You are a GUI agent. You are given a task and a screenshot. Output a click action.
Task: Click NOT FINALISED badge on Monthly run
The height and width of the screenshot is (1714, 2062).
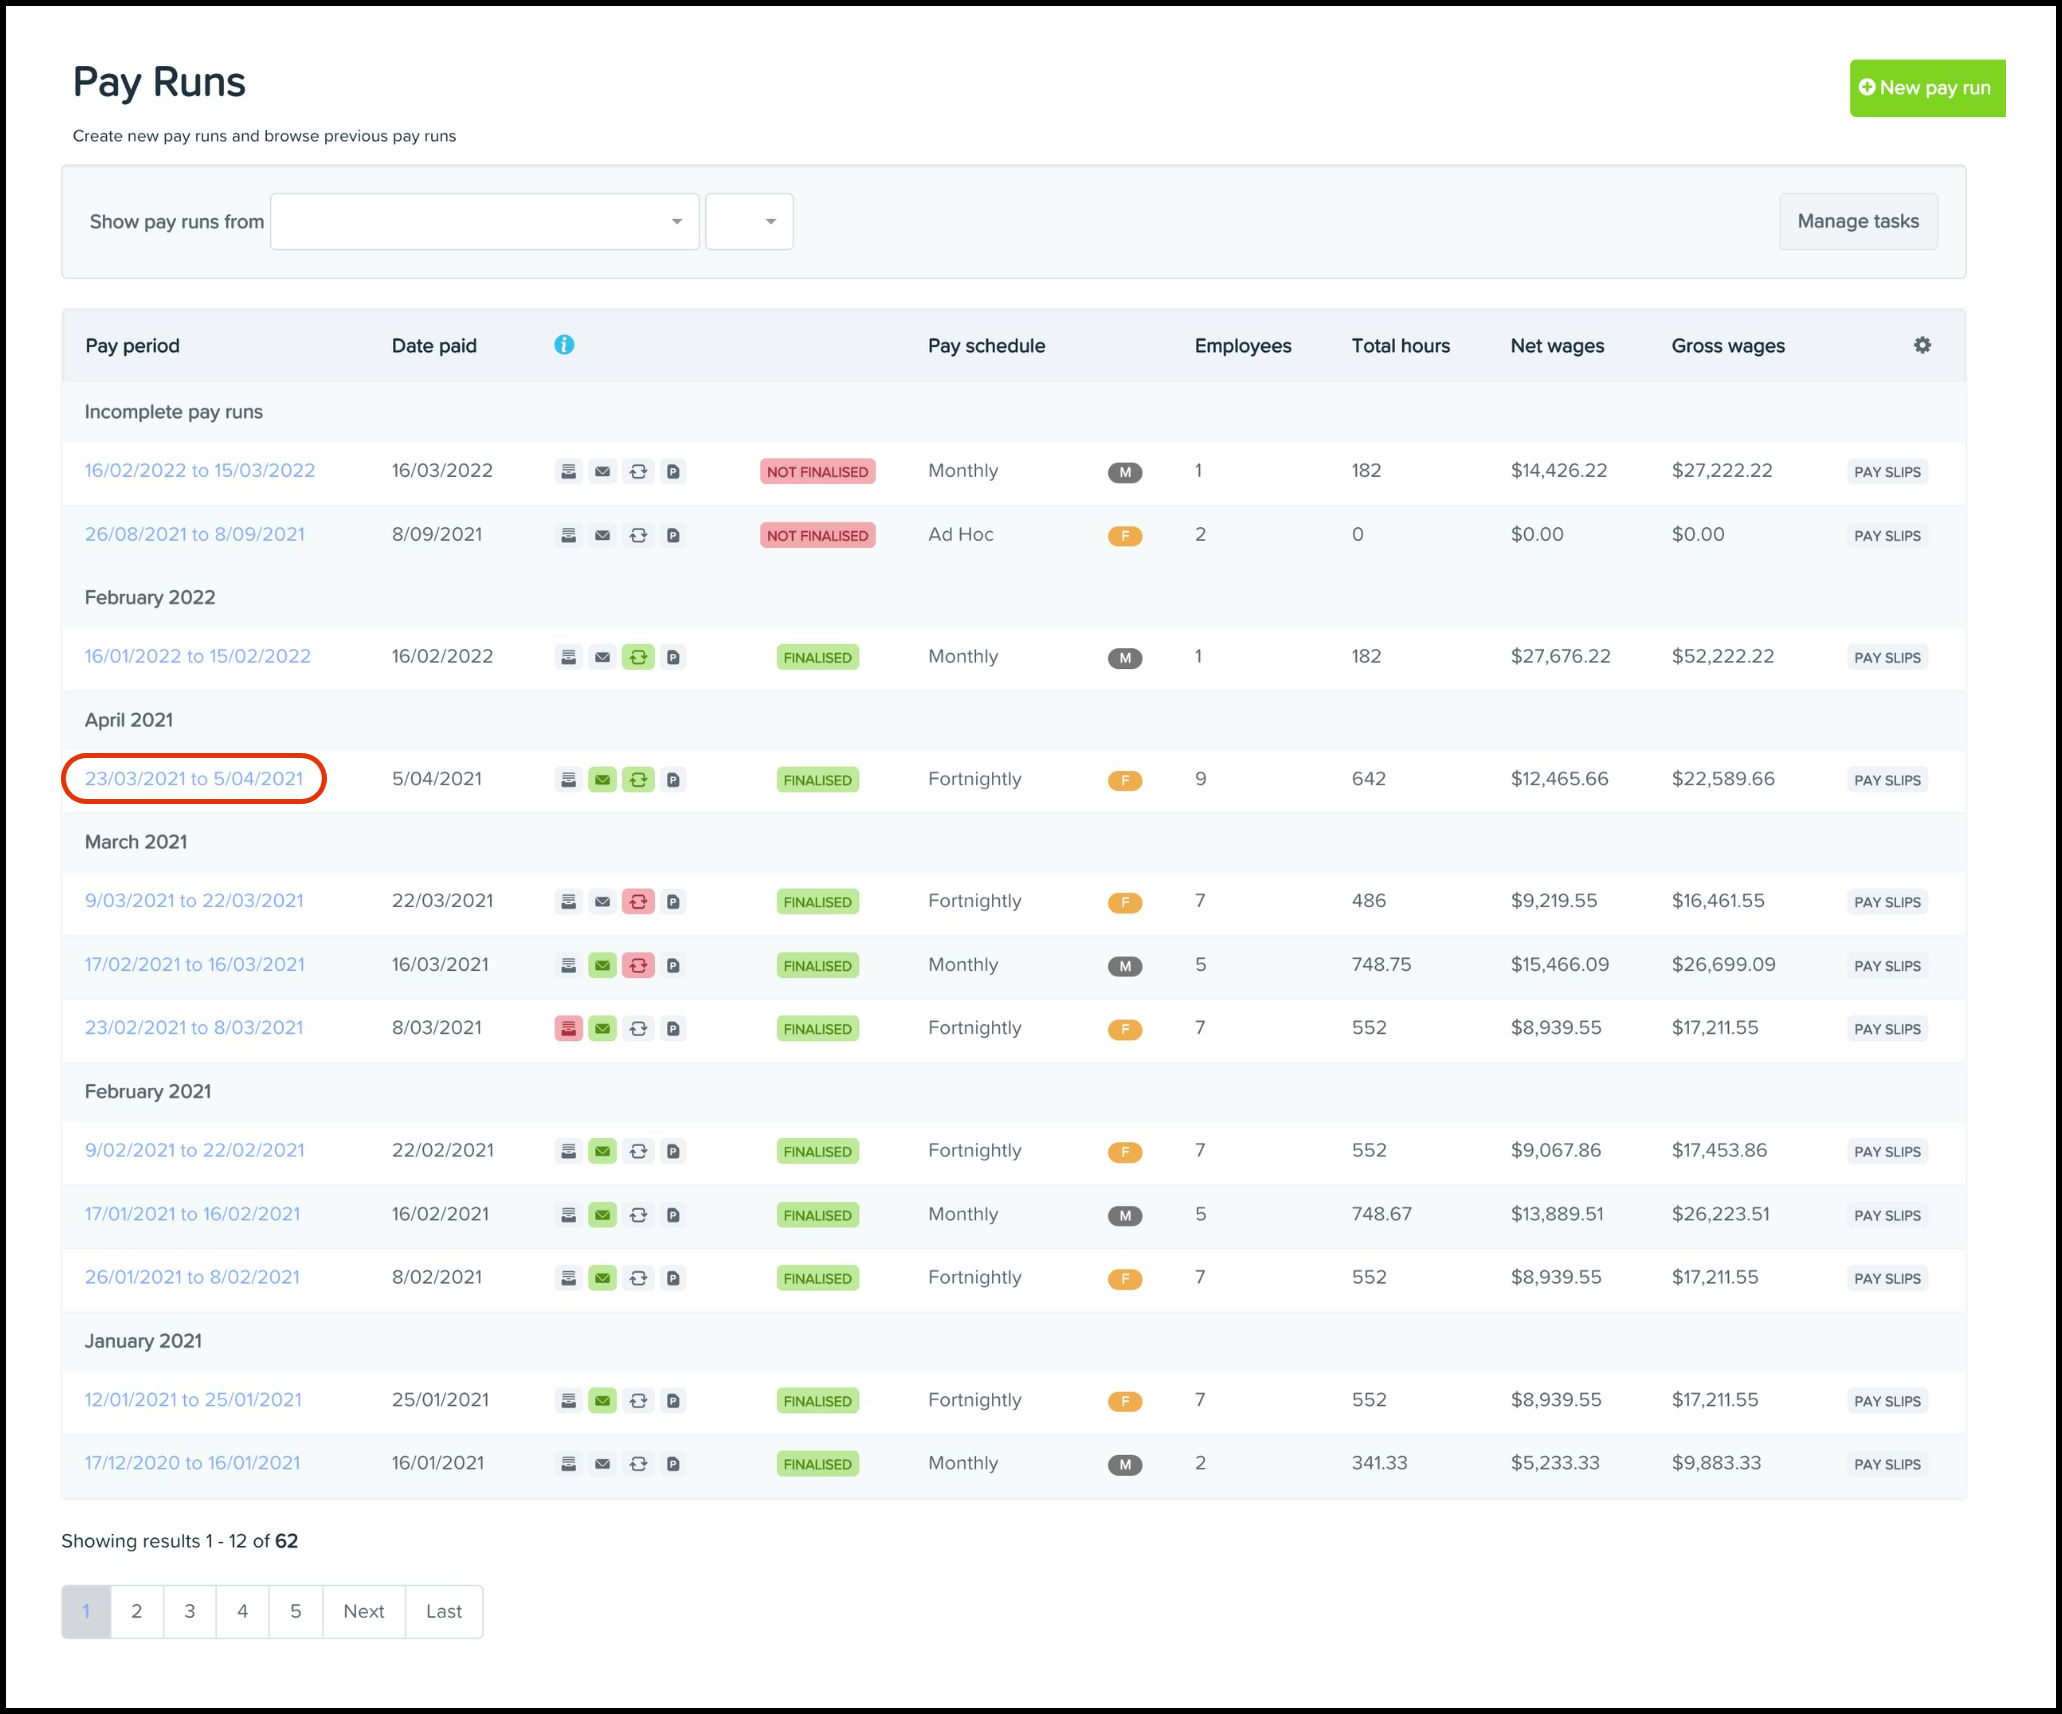817,472
